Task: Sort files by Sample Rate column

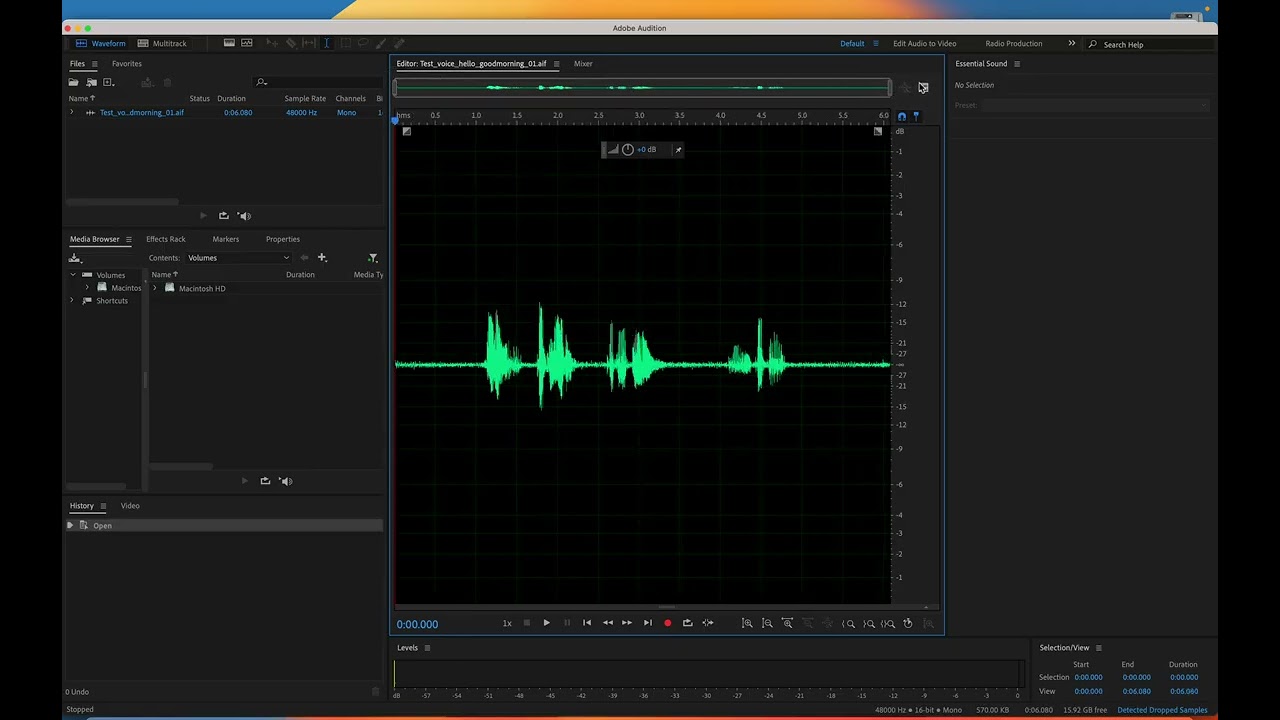Action: [305, 98]
